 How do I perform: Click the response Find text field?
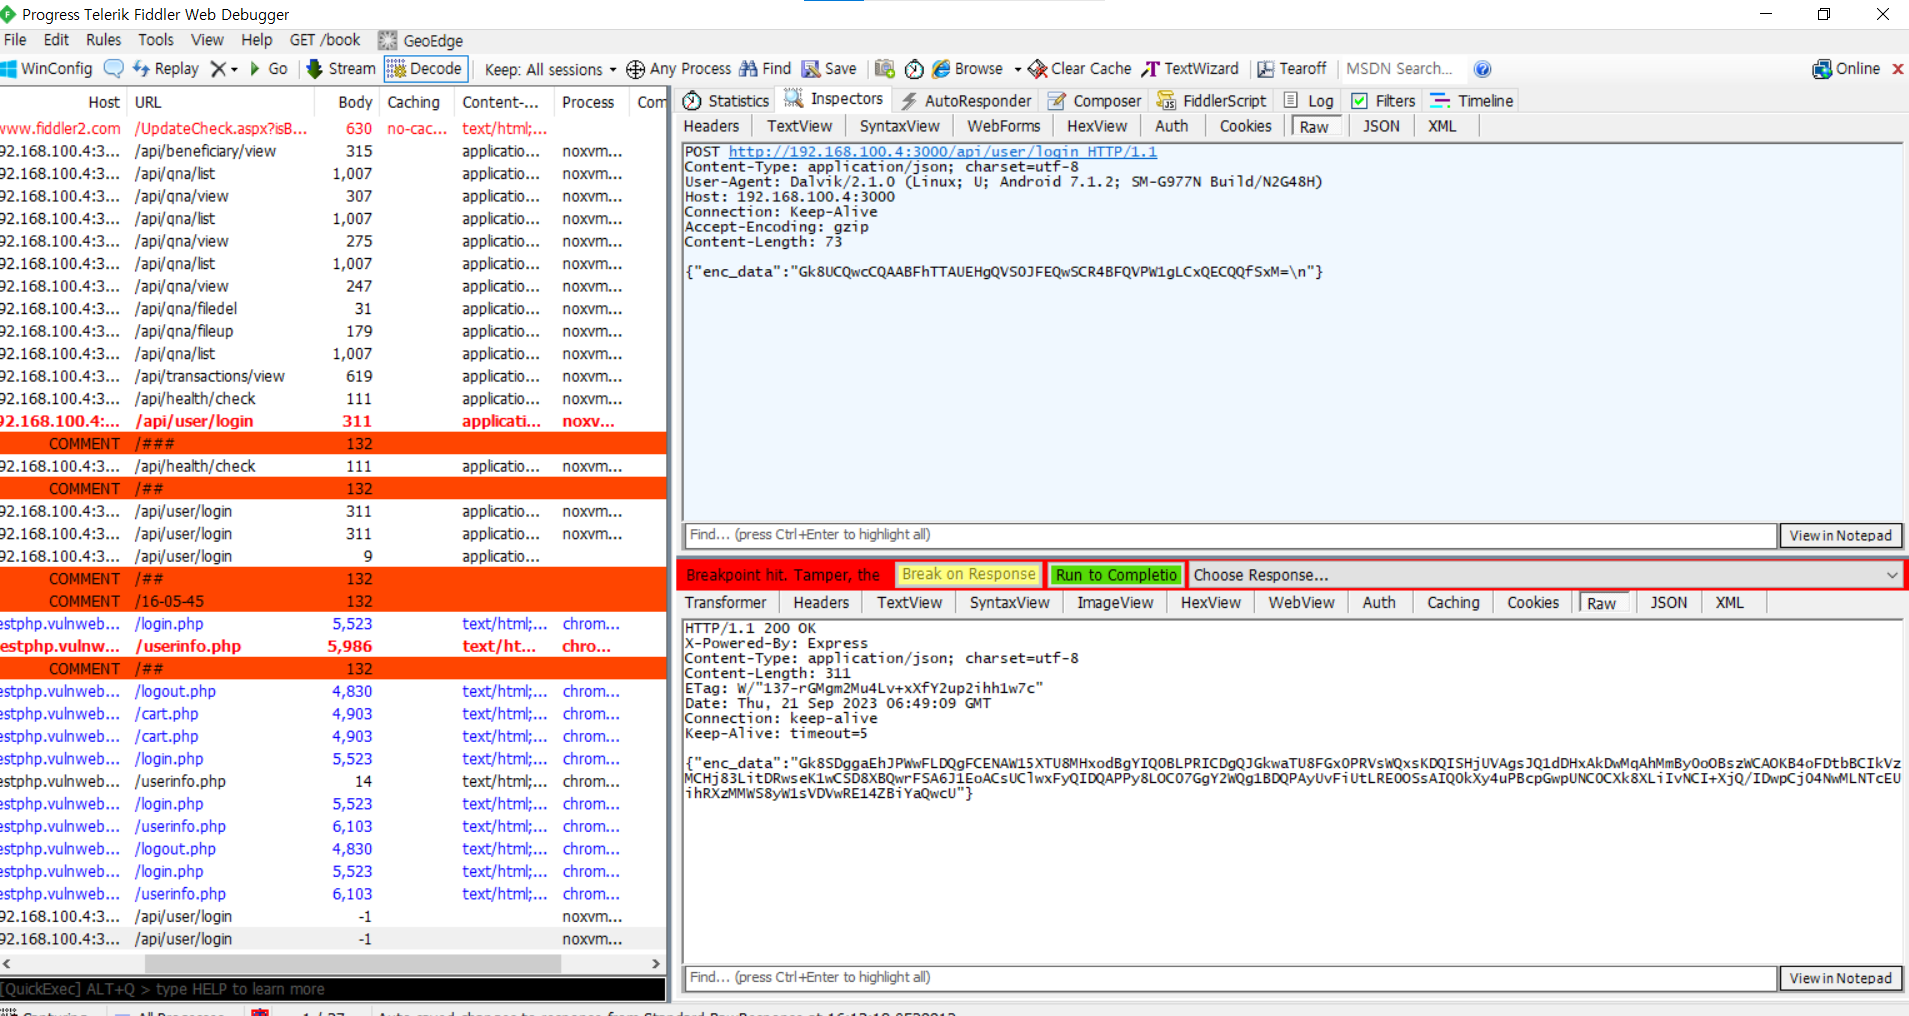1230,978
